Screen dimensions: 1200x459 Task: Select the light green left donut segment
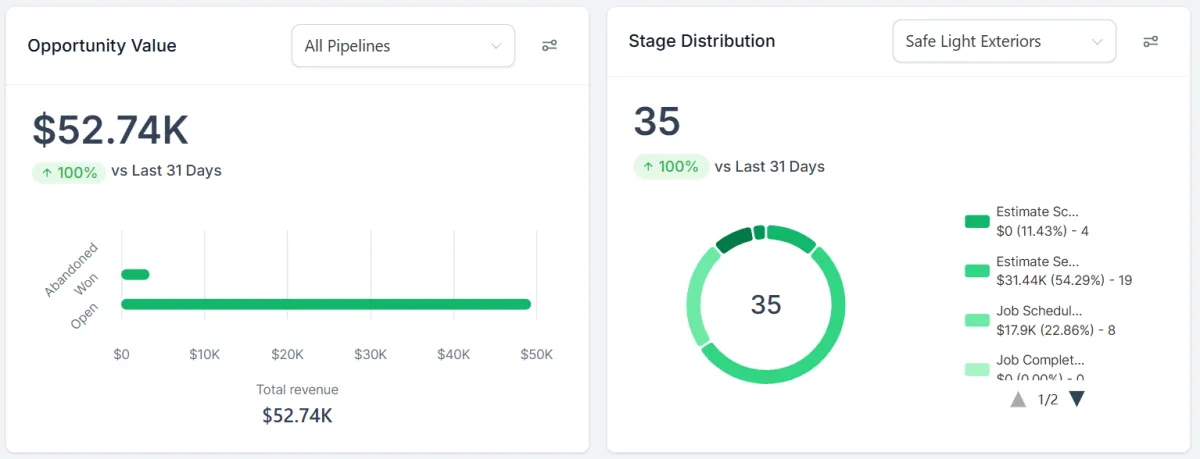click(x=696, y=300)
